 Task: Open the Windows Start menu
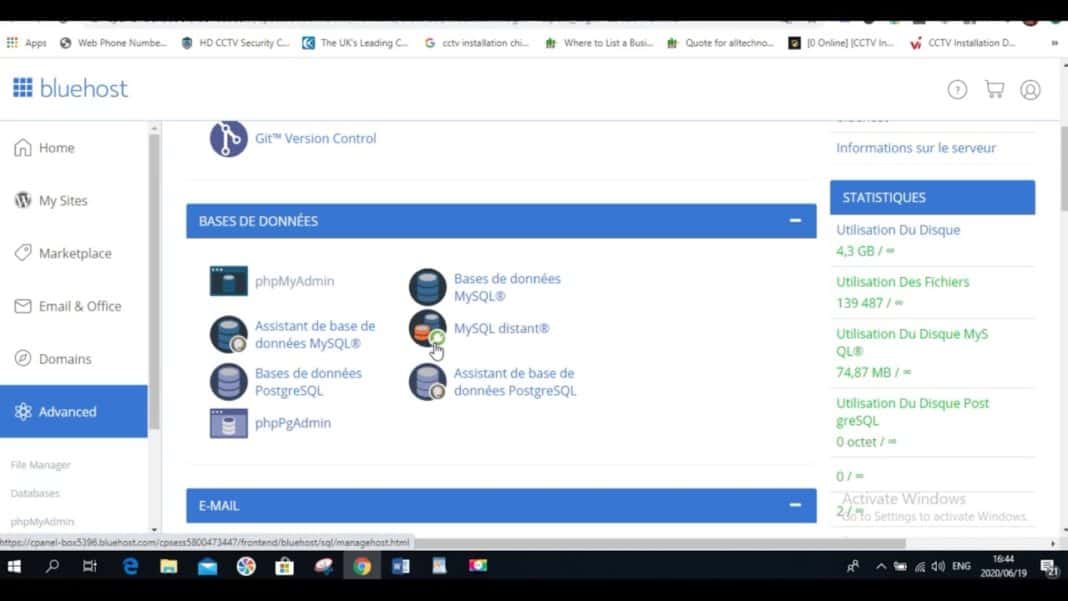[x=14, y=566]
